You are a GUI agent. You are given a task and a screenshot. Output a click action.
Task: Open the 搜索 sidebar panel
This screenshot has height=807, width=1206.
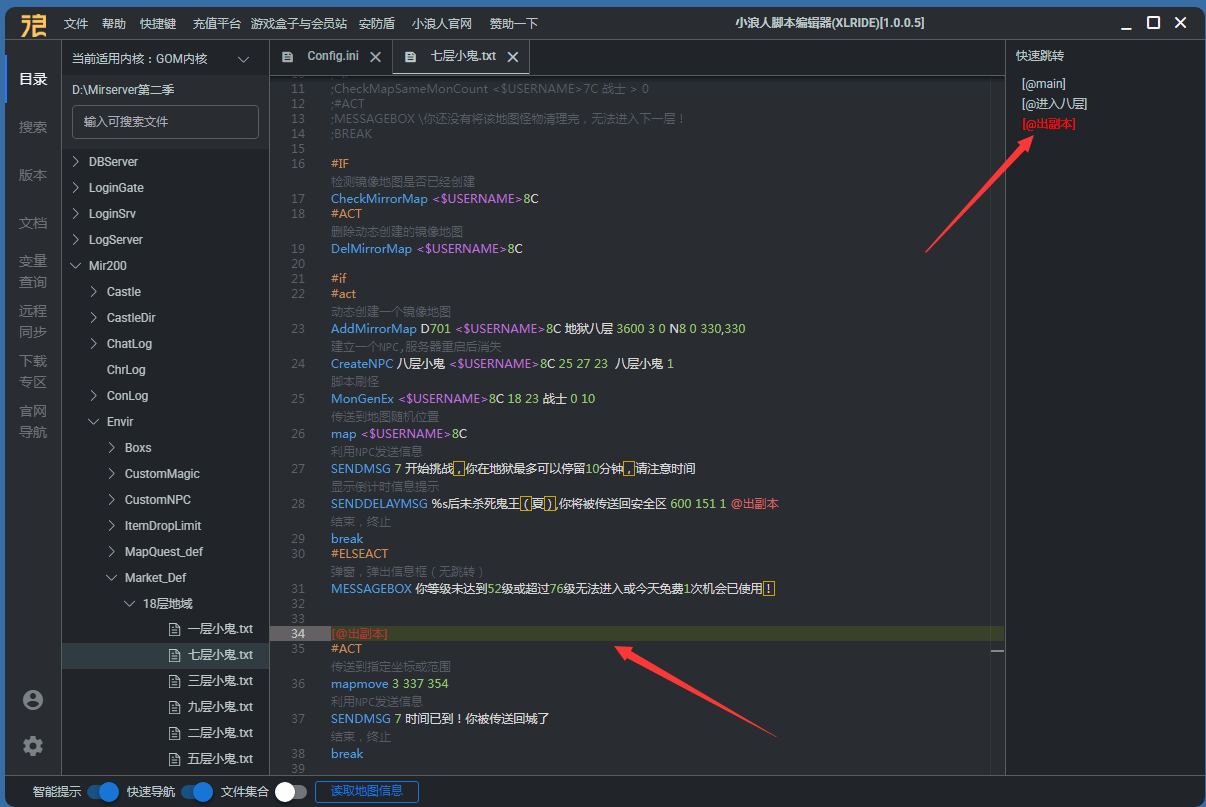click(x=33, y=127)
